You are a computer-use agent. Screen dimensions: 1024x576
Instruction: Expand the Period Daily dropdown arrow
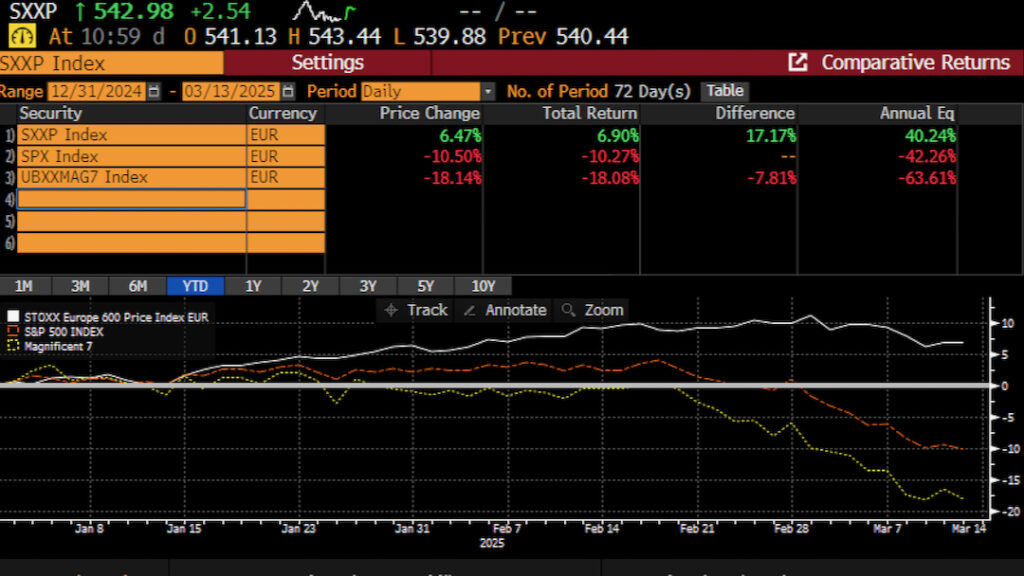(488, 91)
